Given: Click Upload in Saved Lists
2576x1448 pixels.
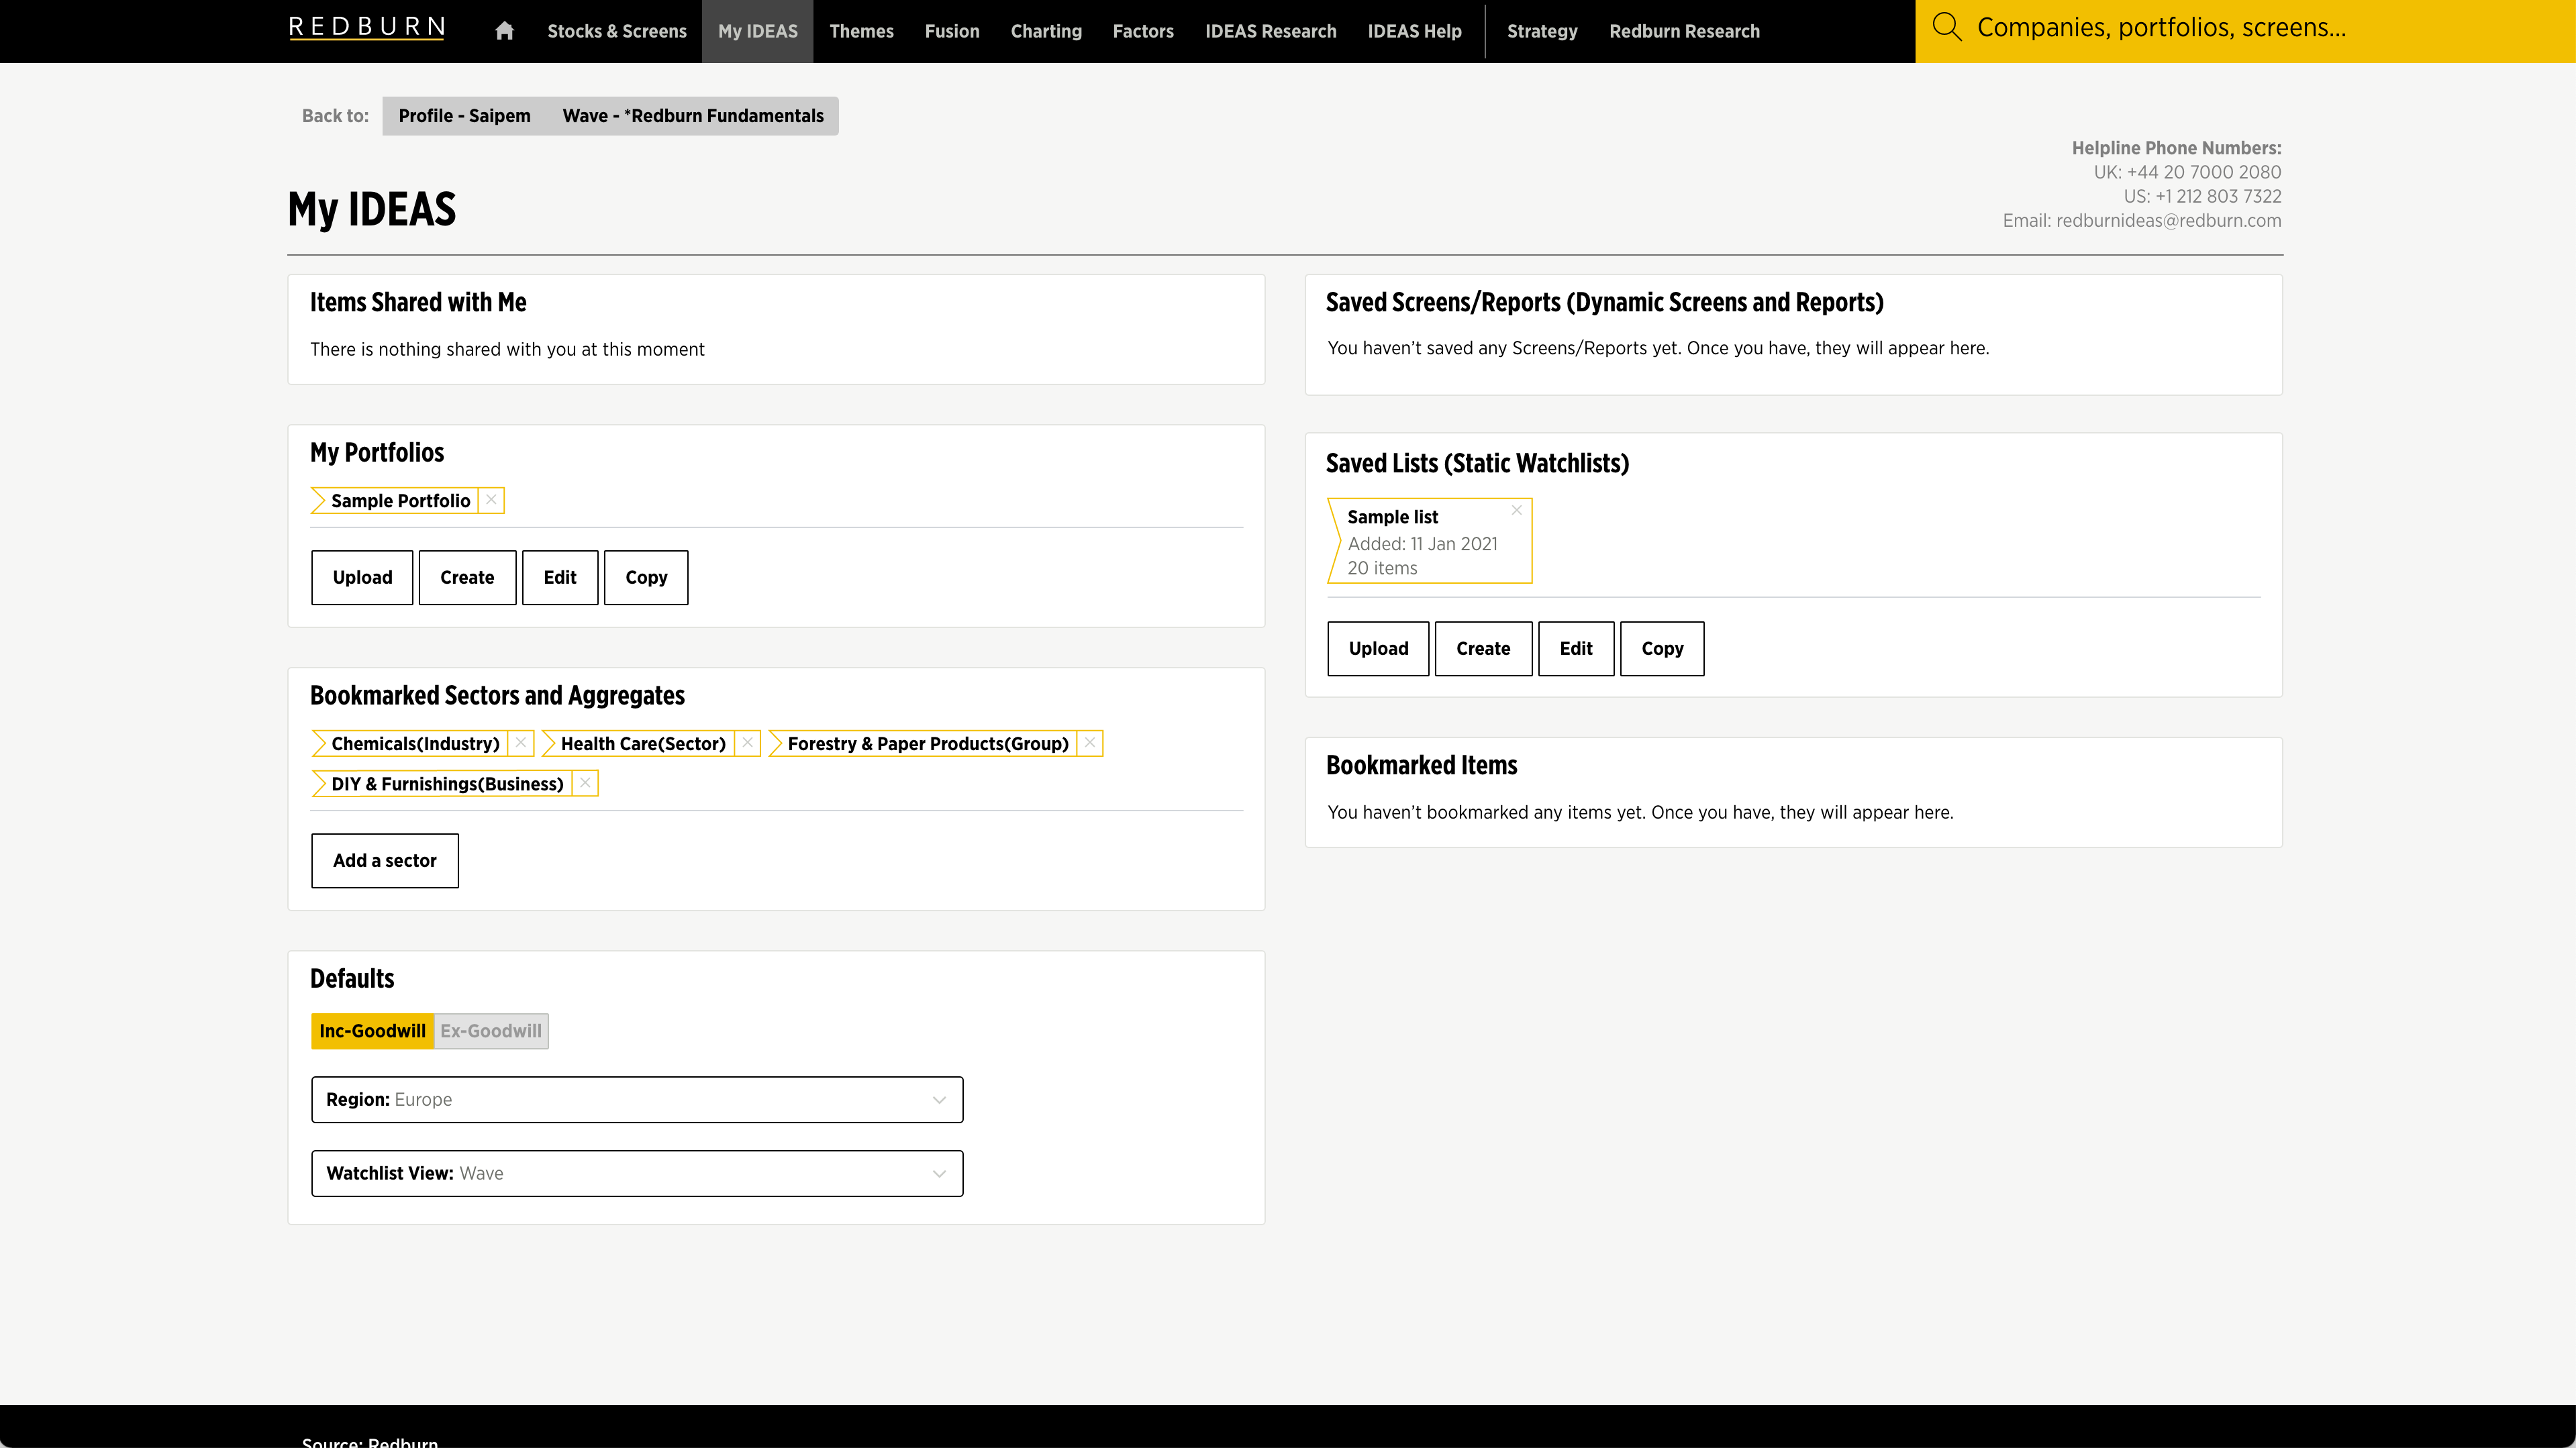Looking at the screenshot, I should click(x=1378, y=648).
